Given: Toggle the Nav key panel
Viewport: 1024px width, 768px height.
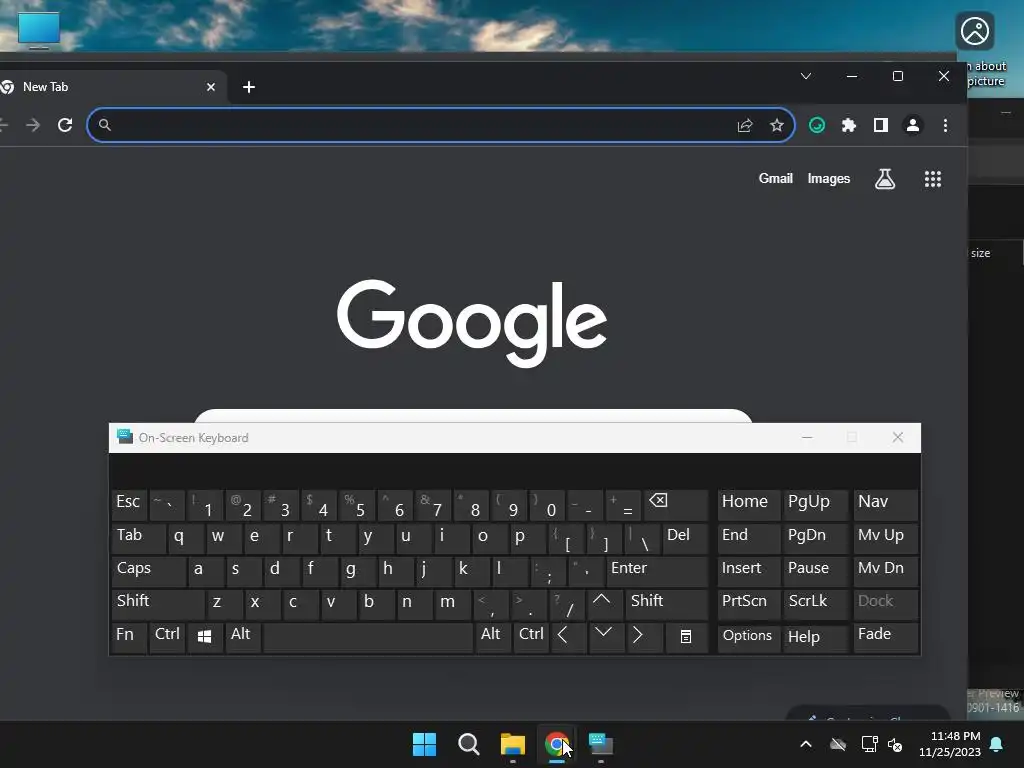Looking at the screenshot, I should 886,505.
